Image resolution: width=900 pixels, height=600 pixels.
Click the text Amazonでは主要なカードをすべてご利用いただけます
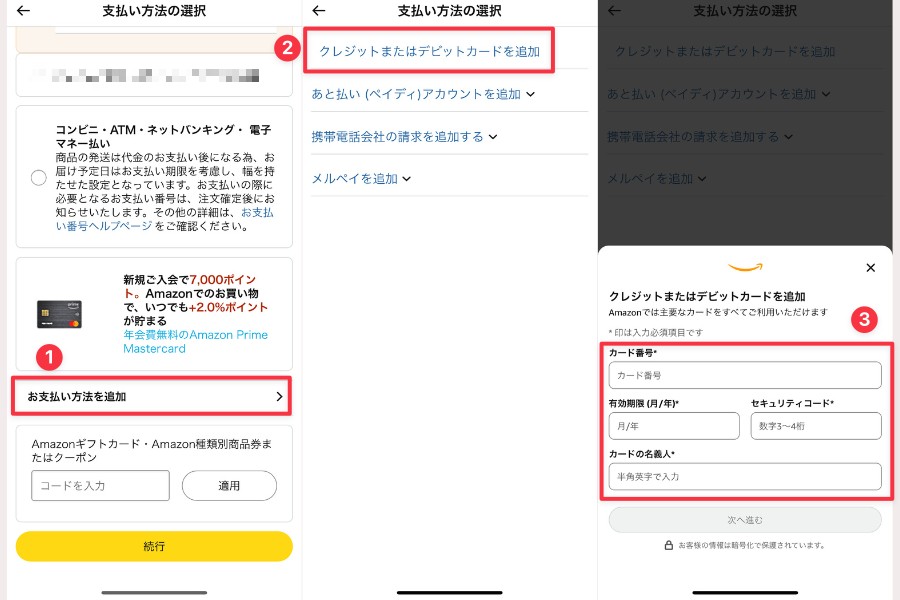tap(718, 312)
